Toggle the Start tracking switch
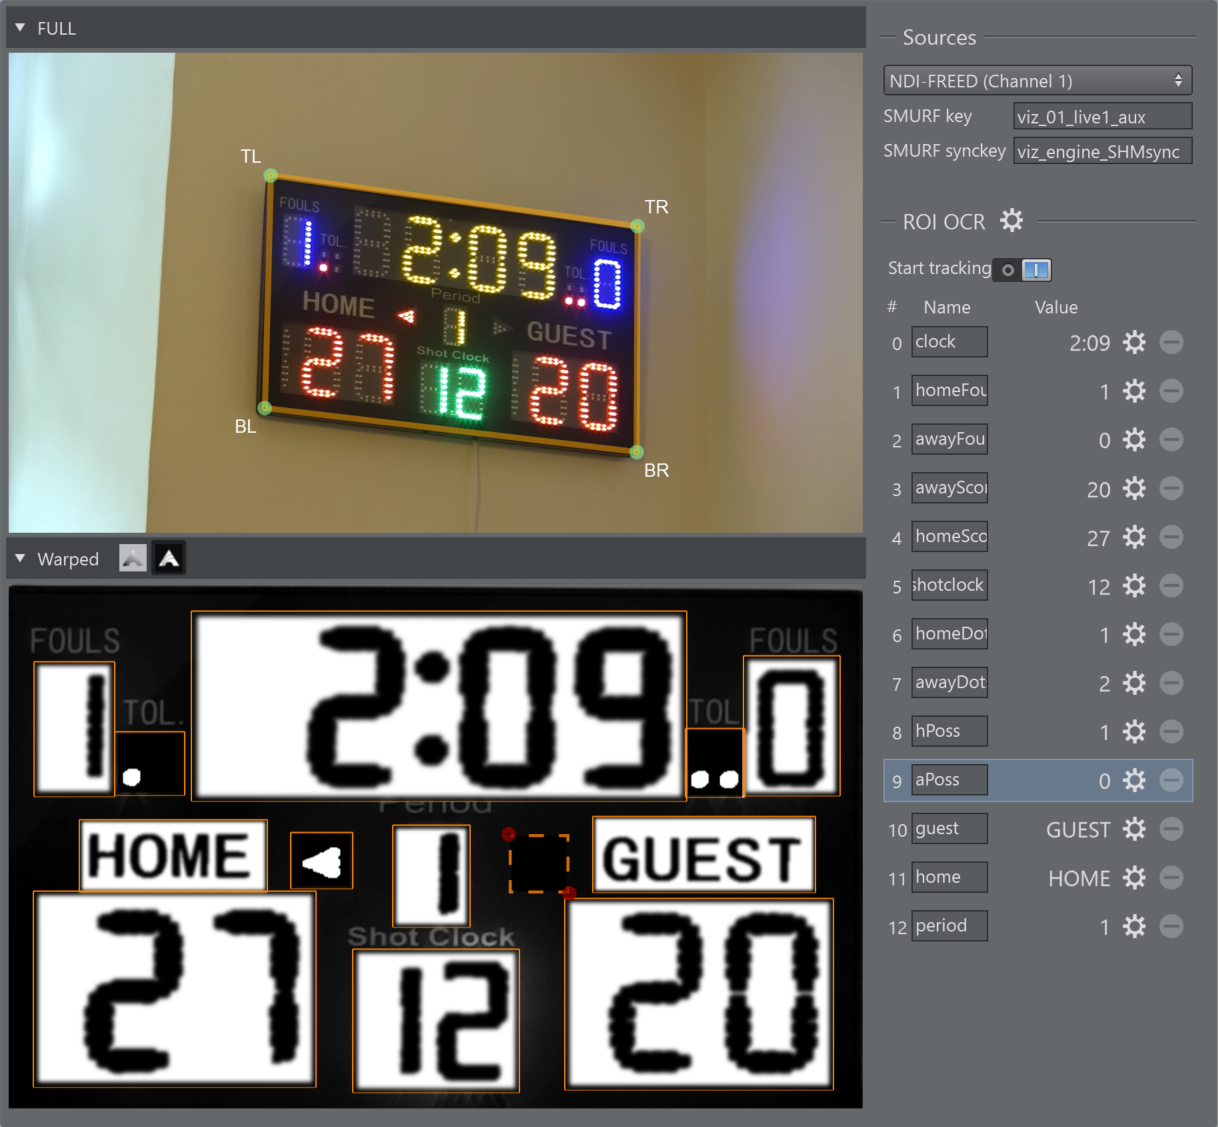 1022,269
